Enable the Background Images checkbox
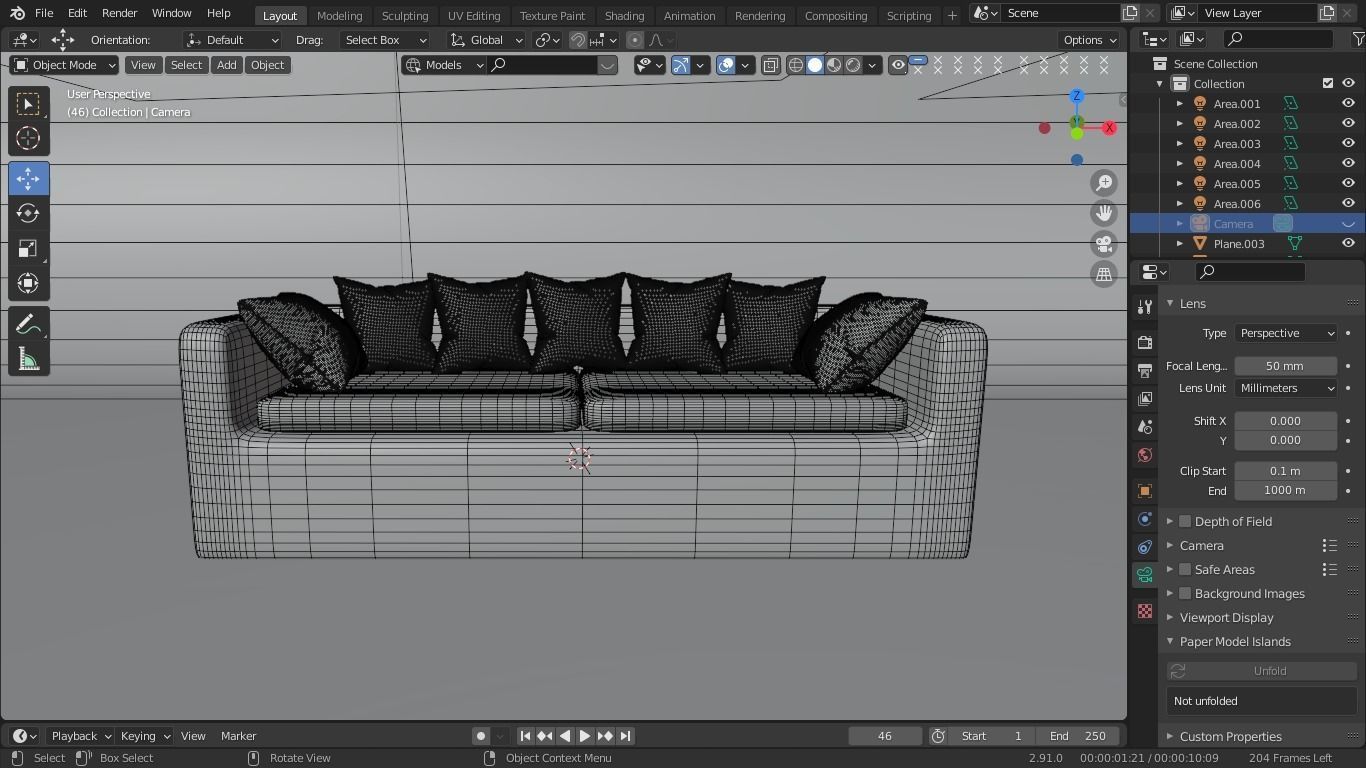 (1185, 593)
